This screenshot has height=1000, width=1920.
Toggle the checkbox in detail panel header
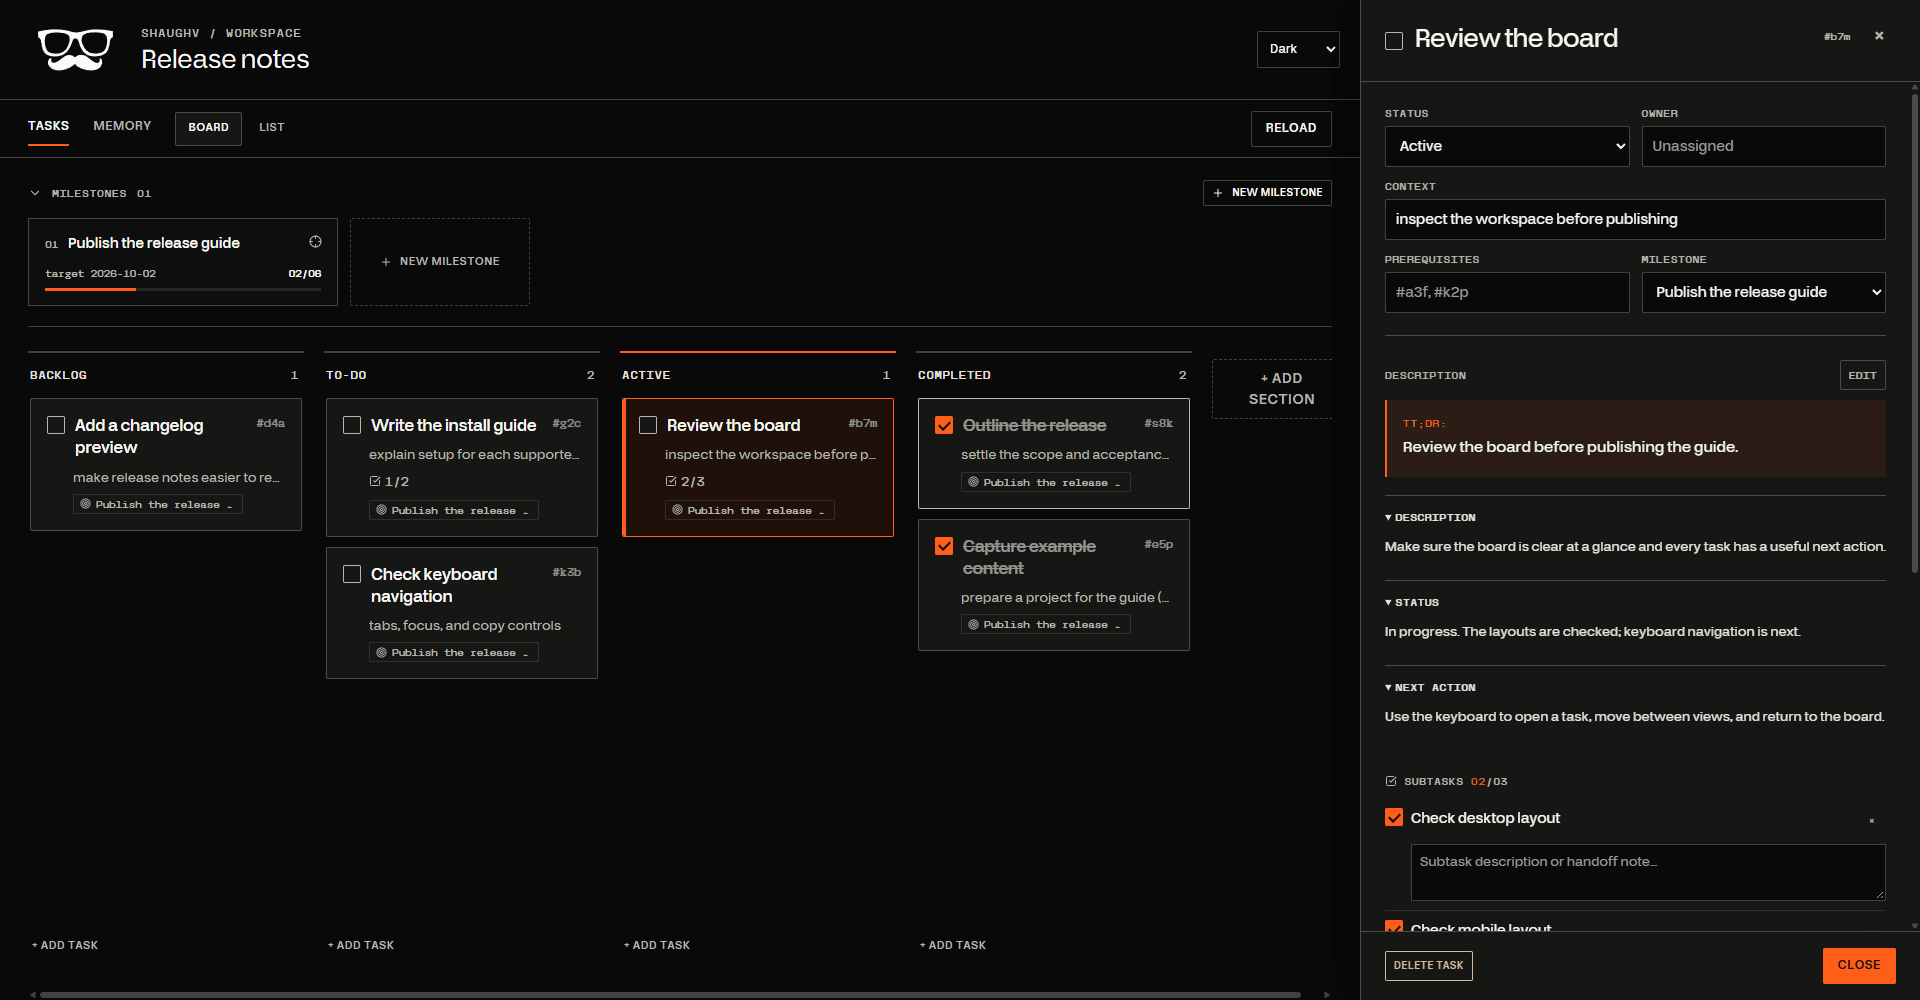coord(1394,41)
